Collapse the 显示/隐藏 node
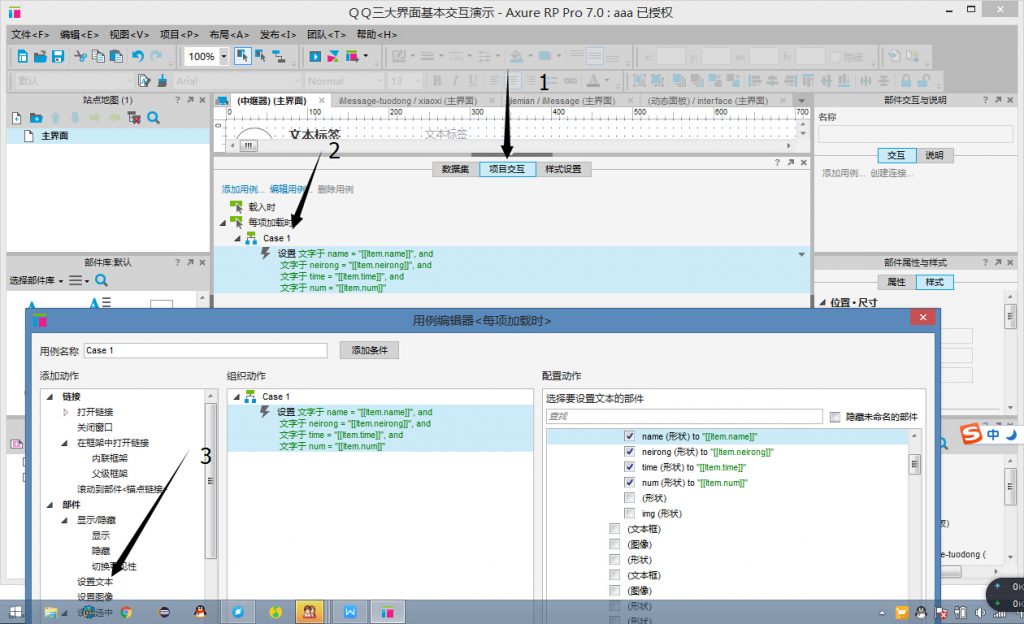Image resolution: width=1024 pixels, height=624 pixels. coord(65,520)
